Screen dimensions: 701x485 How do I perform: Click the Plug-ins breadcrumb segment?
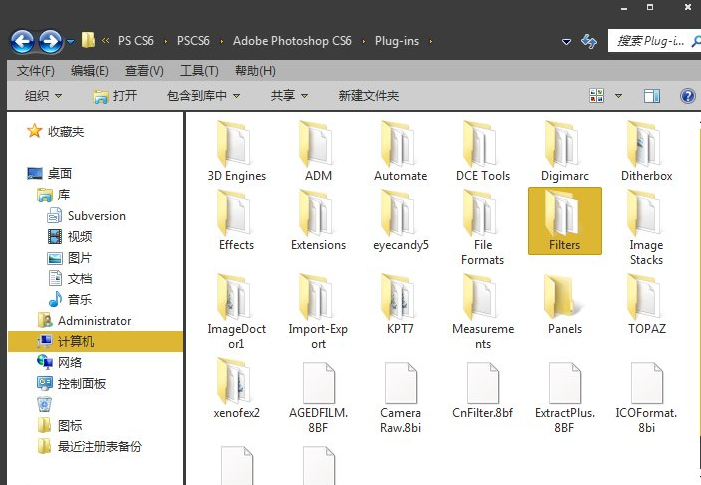(397, 41)
